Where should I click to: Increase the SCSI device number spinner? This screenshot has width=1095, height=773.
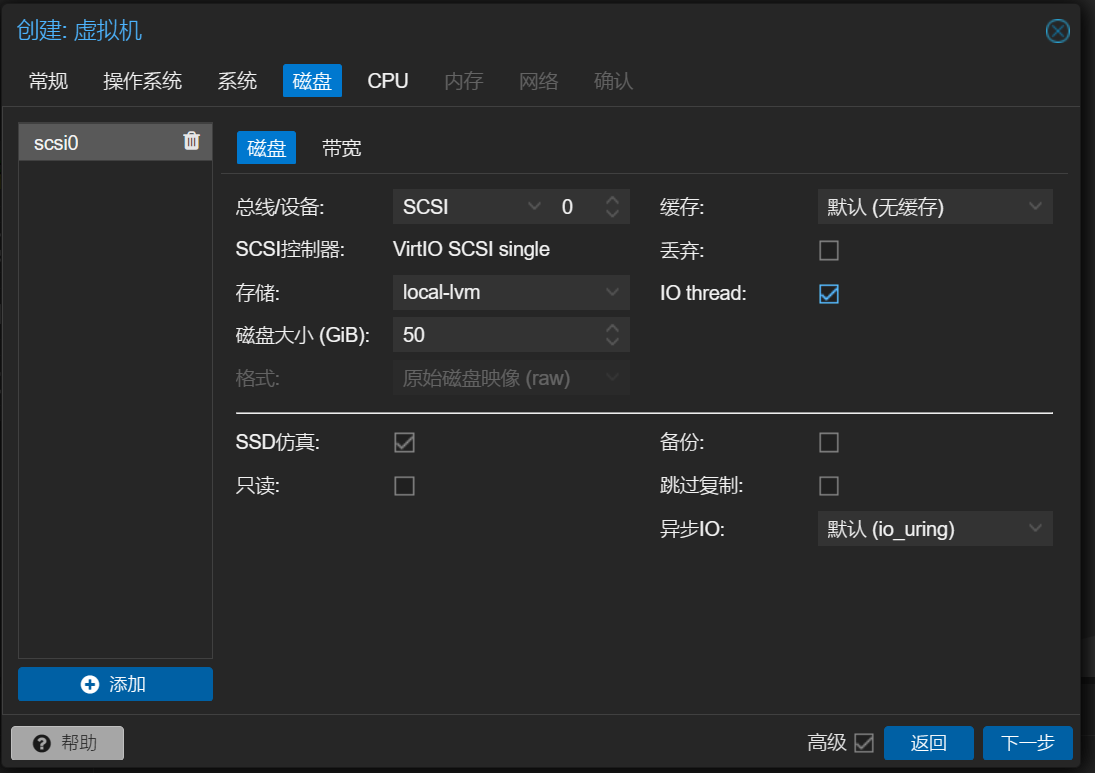point(613,200)
